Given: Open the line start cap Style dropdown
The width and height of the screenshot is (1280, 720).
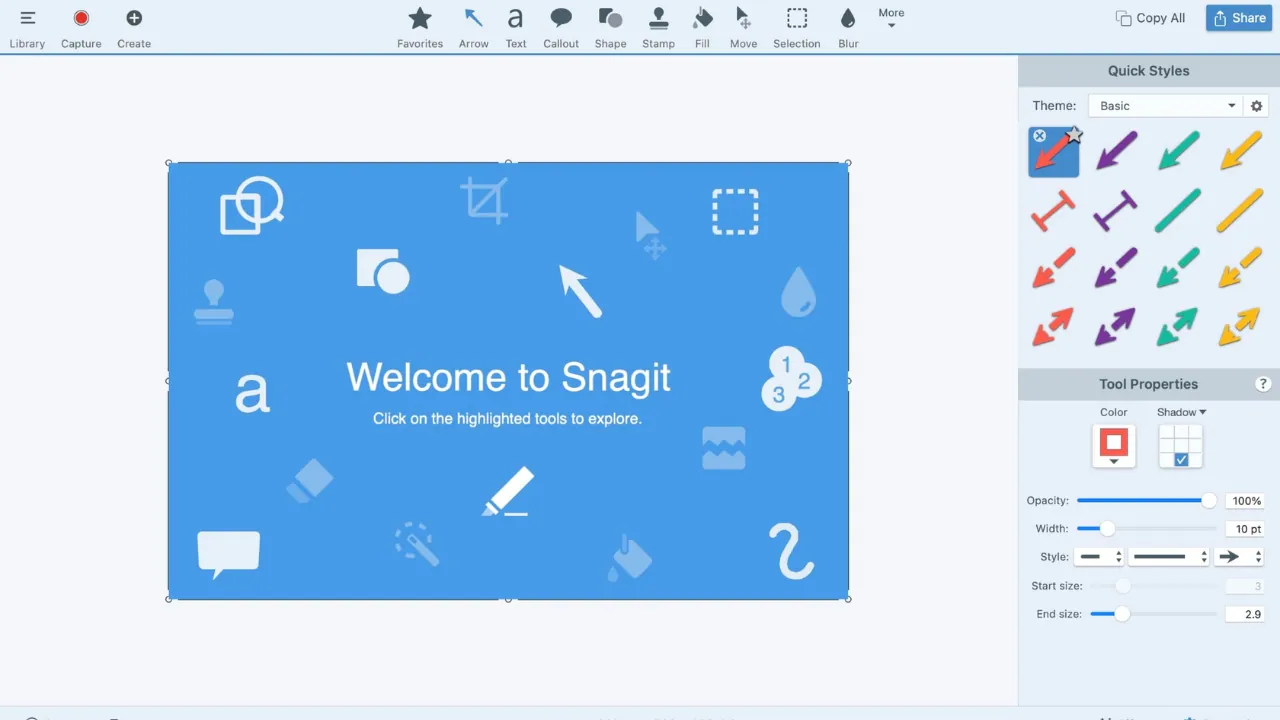Looking at the screenshot, I should 1100,557.
